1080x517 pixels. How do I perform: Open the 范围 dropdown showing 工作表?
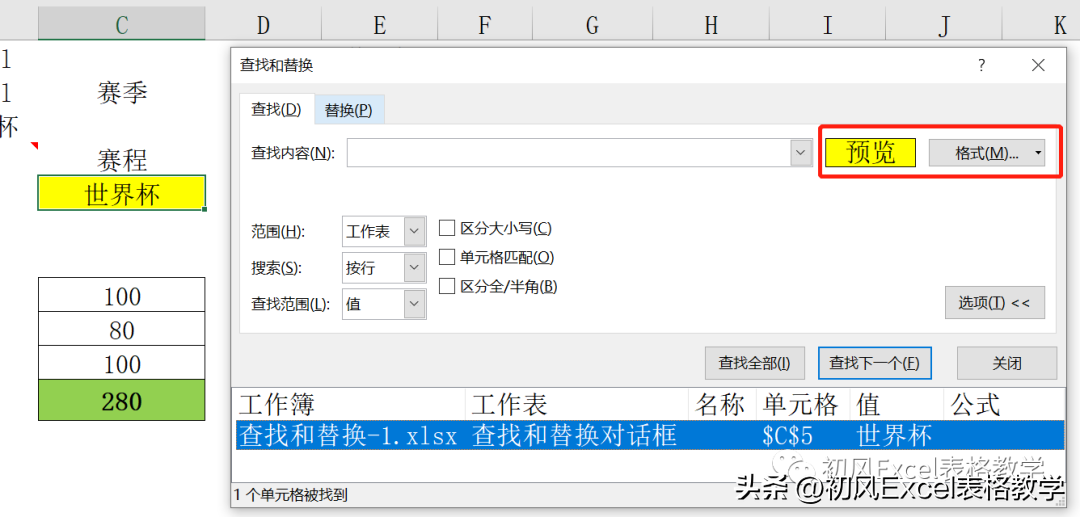coord(384,231)
